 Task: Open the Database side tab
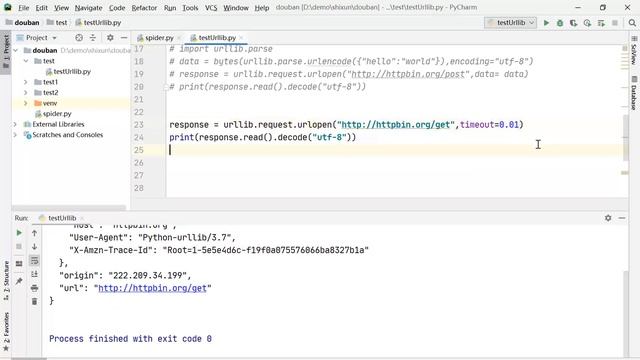[634, 93]
